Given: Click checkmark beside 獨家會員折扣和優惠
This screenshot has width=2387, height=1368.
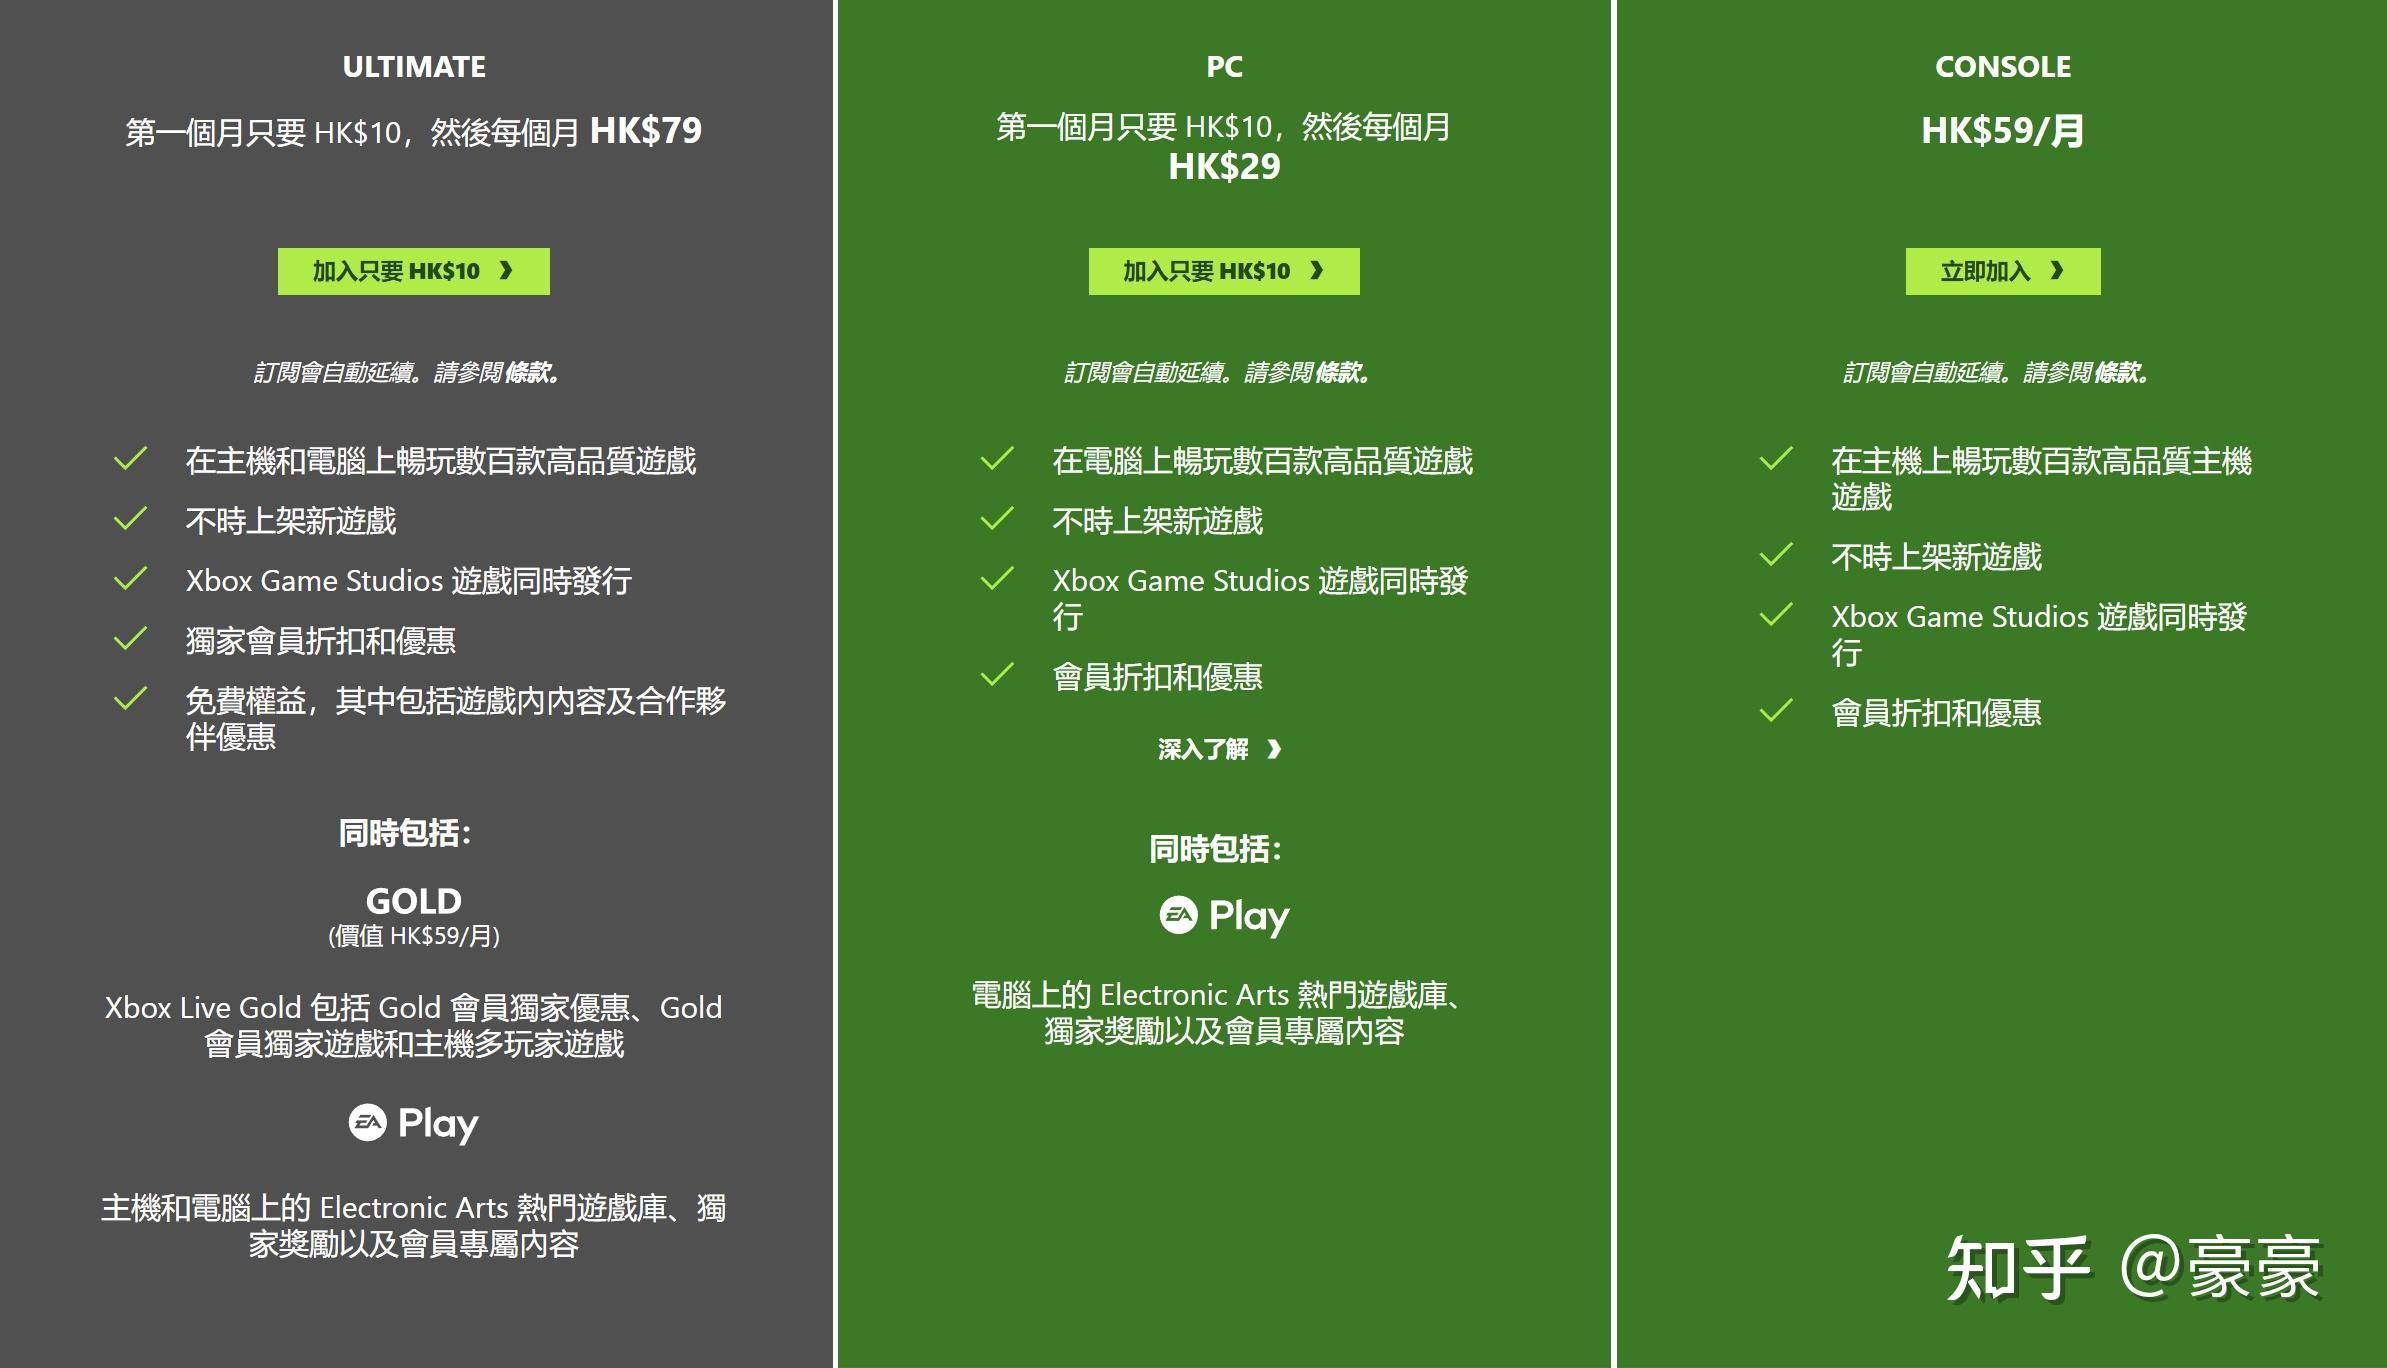Looking at the screenshot, I should coord(131,639).
